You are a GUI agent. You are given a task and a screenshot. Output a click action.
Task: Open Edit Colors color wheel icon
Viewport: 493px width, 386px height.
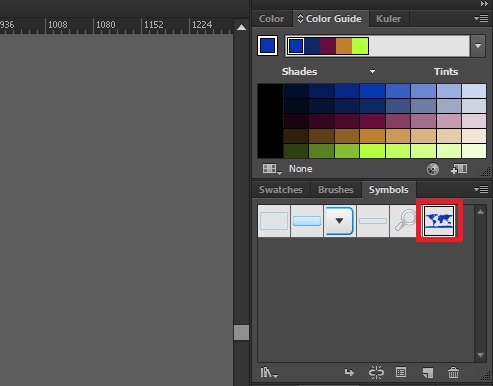pyautogui.click(x=433, y=169)
